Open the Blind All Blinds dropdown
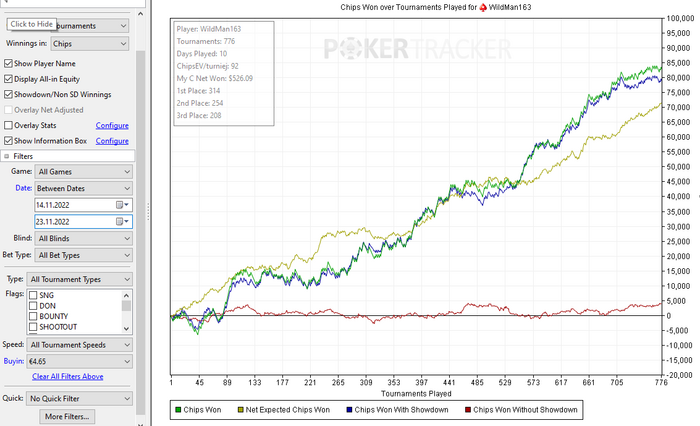 pyautogui.click(x=83, y=238)
